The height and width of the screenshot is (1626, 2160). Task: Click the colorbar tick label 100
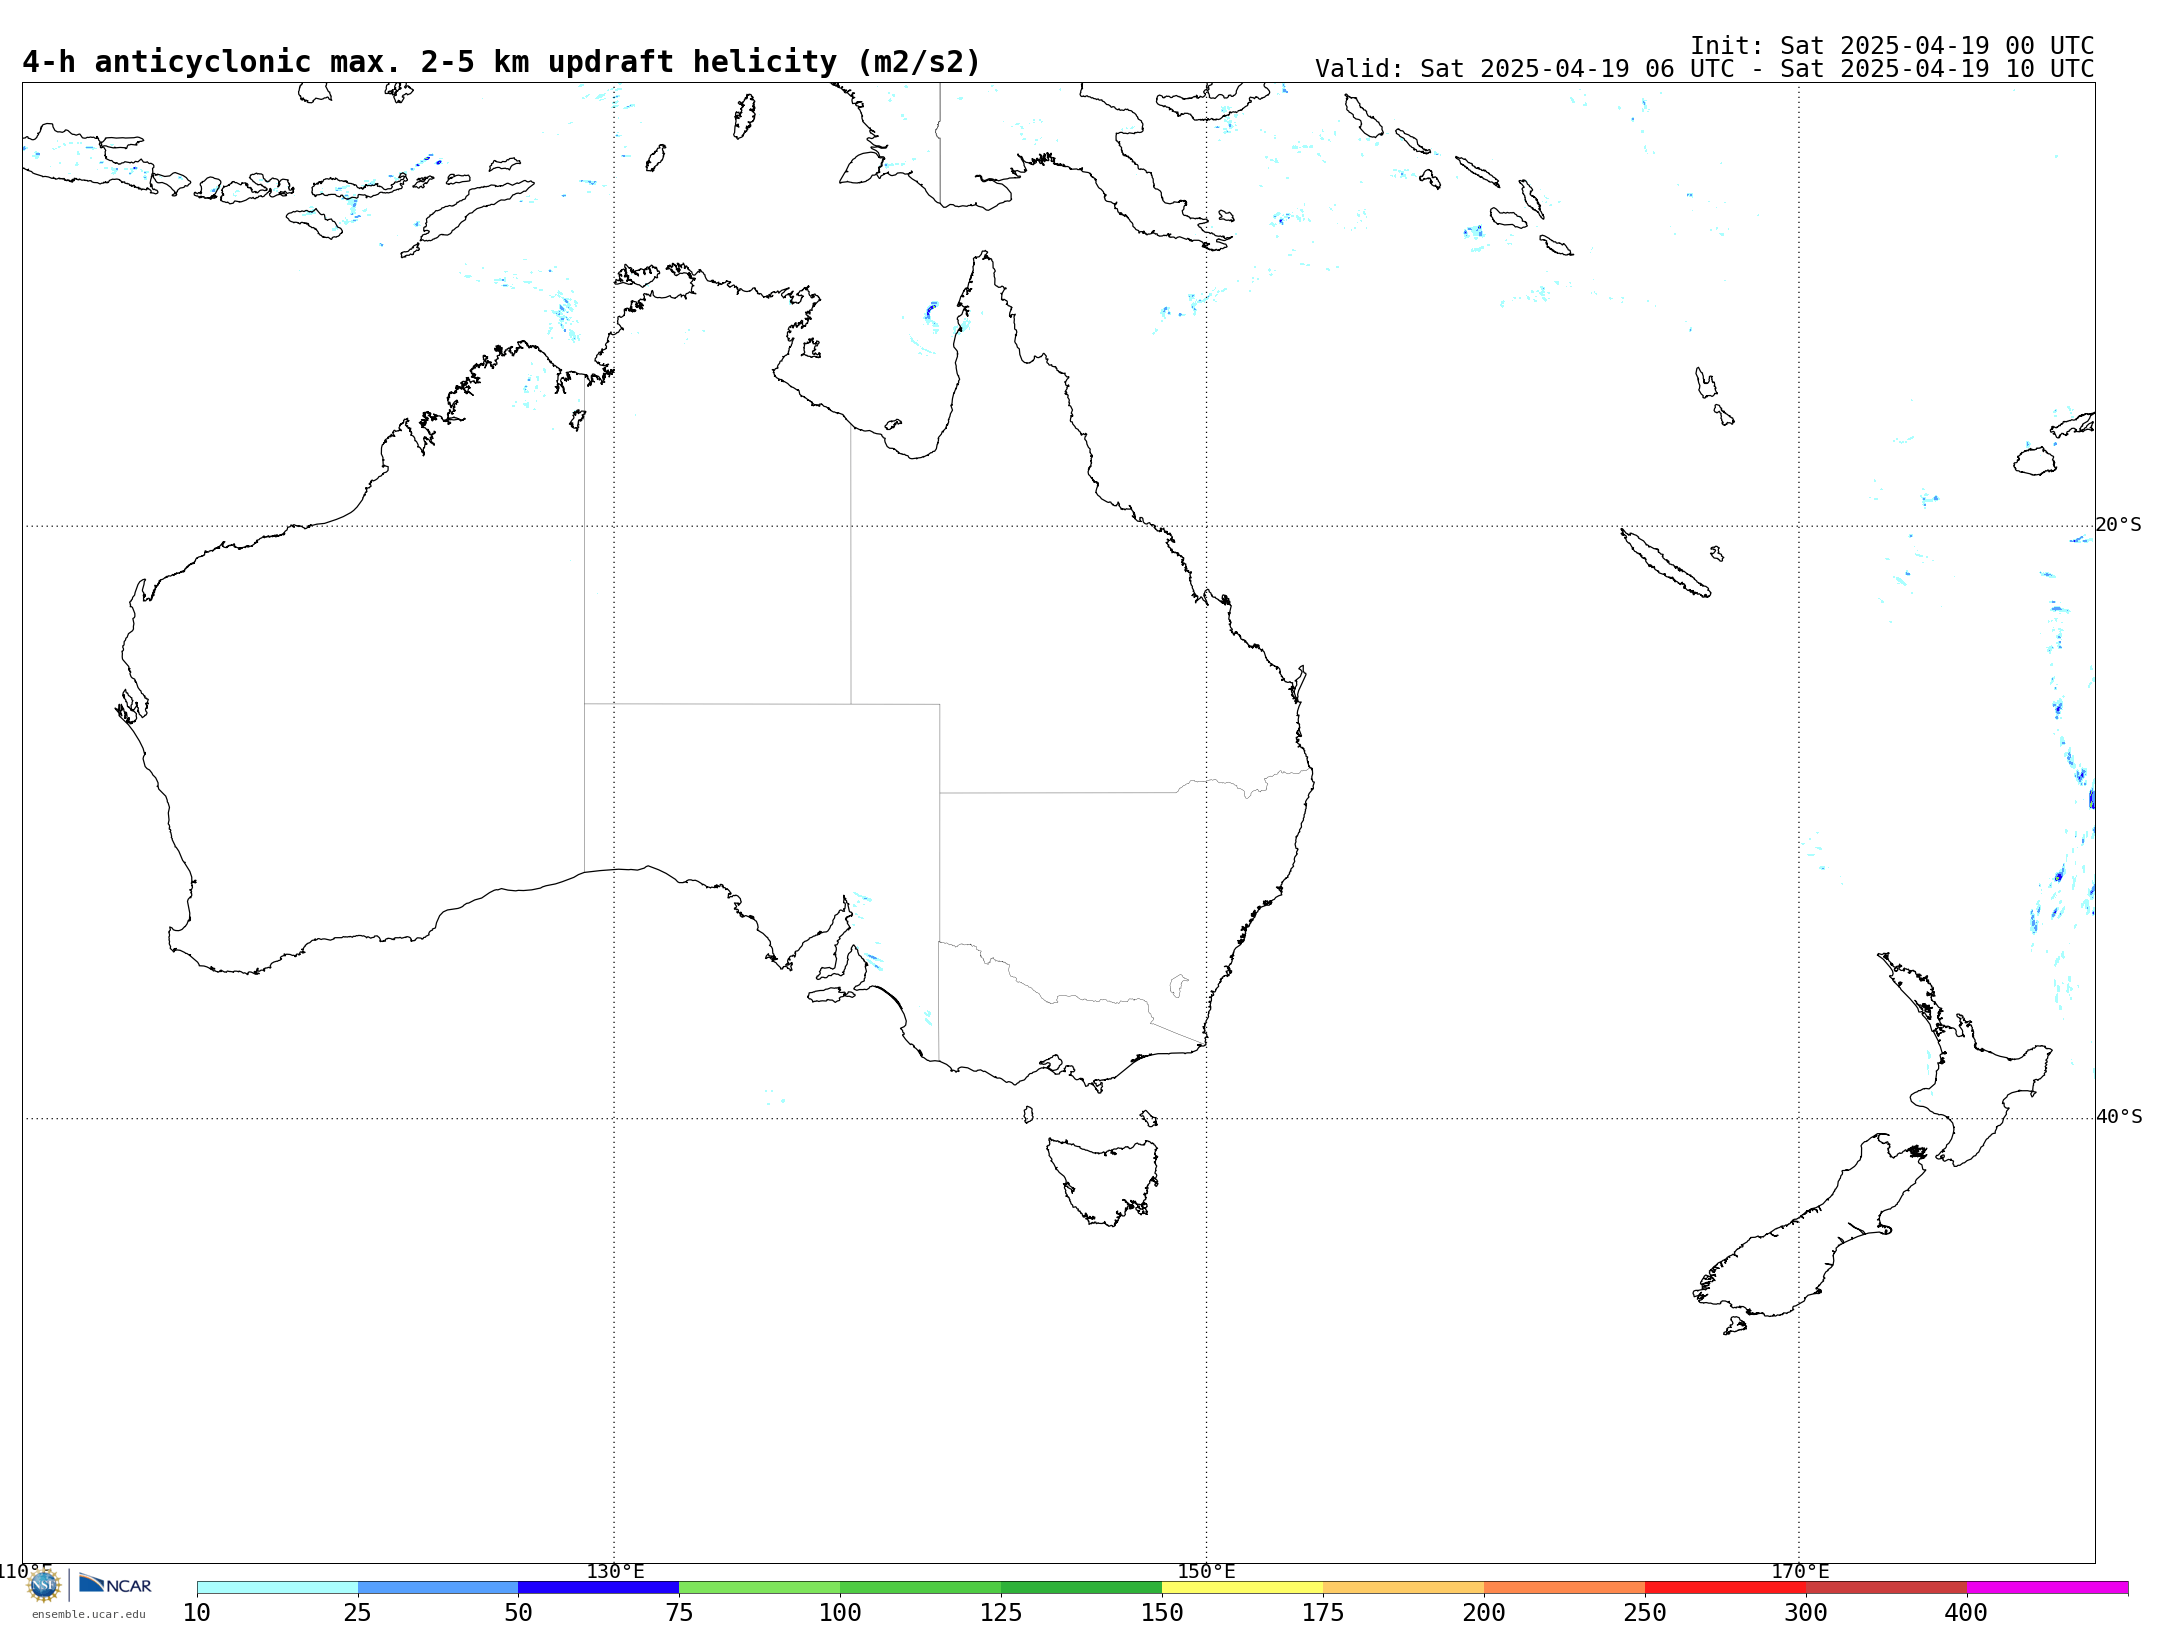(840, 1613)
